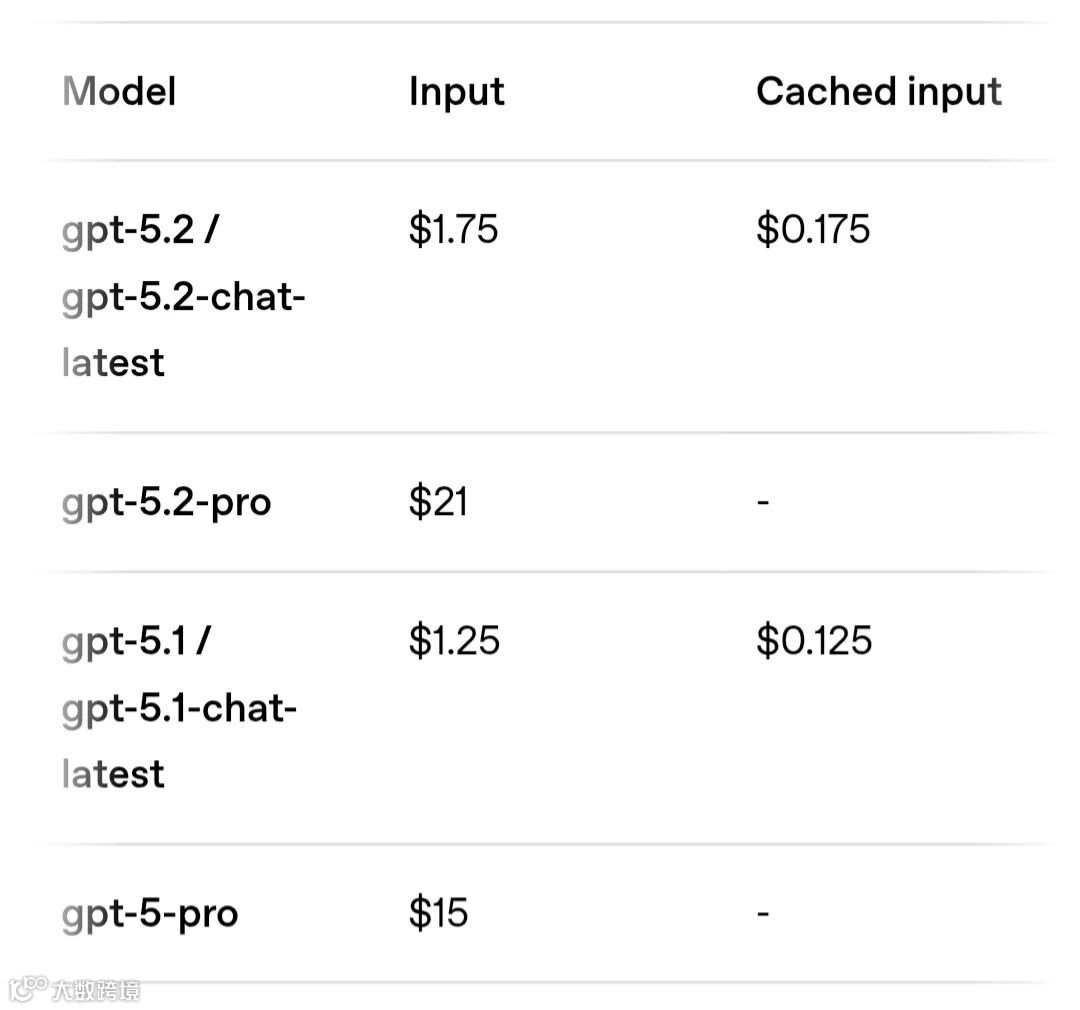Click the cached input dash for gpt-5.2-pro

tap(763, 502)
